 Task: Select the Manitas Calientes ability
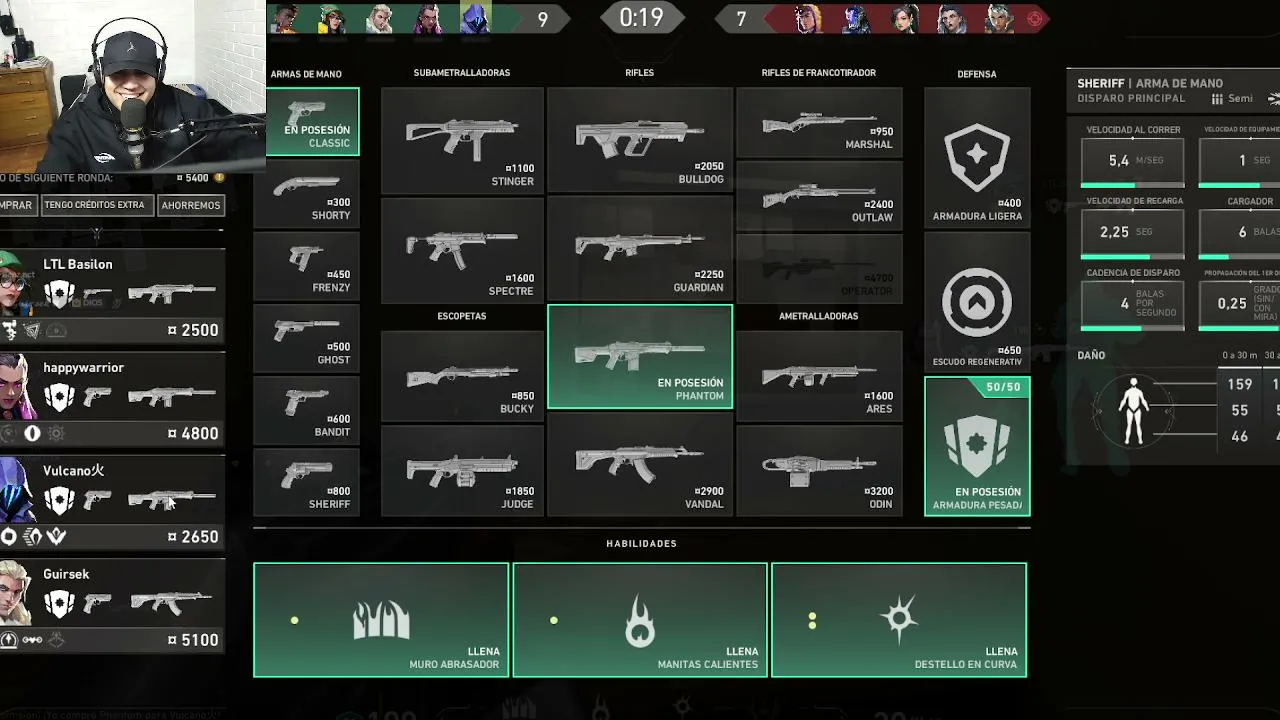640,620
